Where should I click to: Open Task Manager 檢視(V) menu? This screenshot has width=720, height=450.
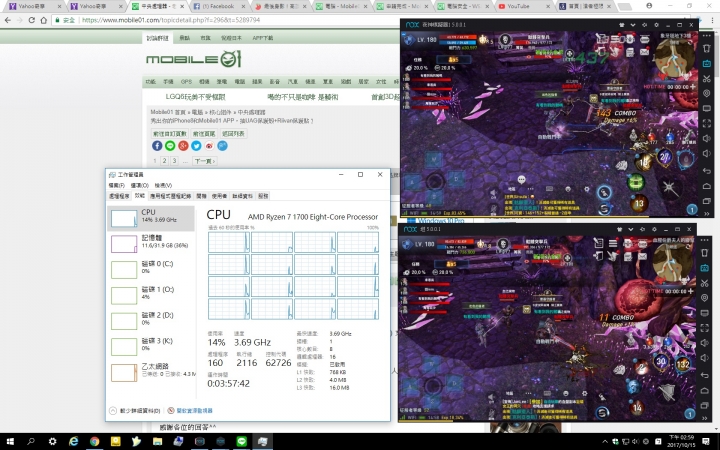[x=163, y=185]
